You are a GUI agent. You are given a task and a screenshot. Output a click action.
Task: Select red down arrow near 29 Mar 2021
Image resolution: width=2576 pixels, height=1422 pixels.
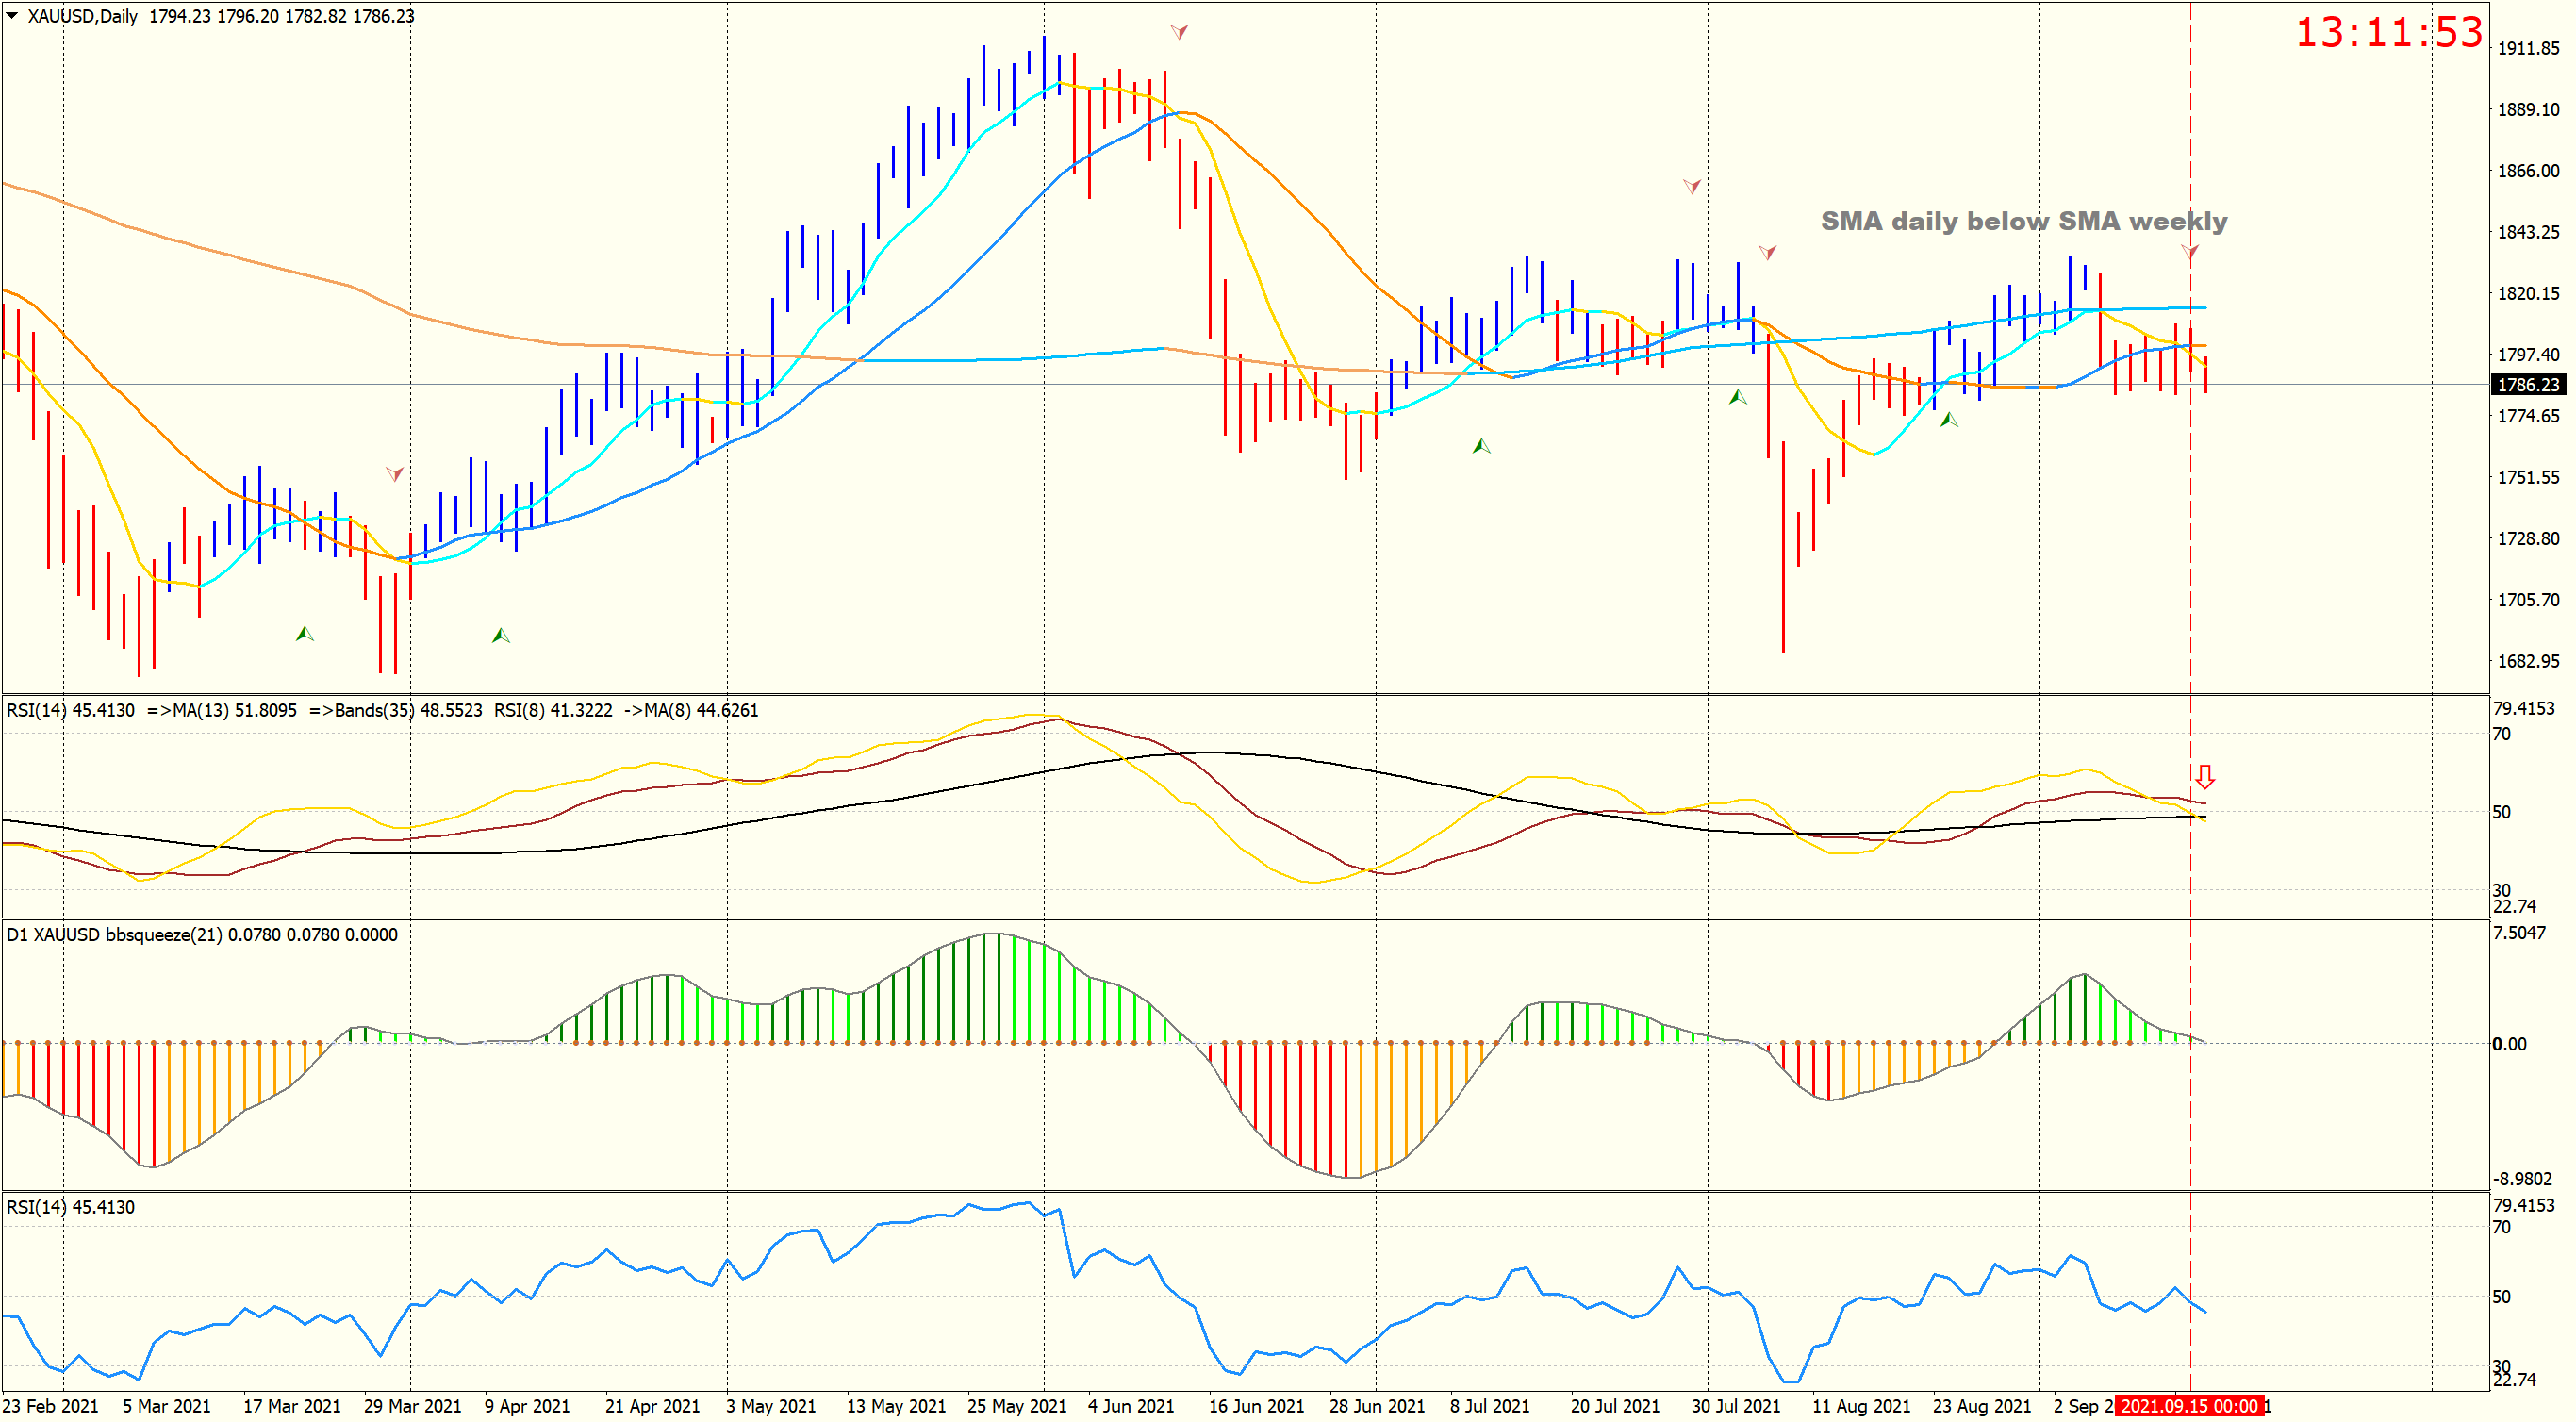(x=394, y=473)
